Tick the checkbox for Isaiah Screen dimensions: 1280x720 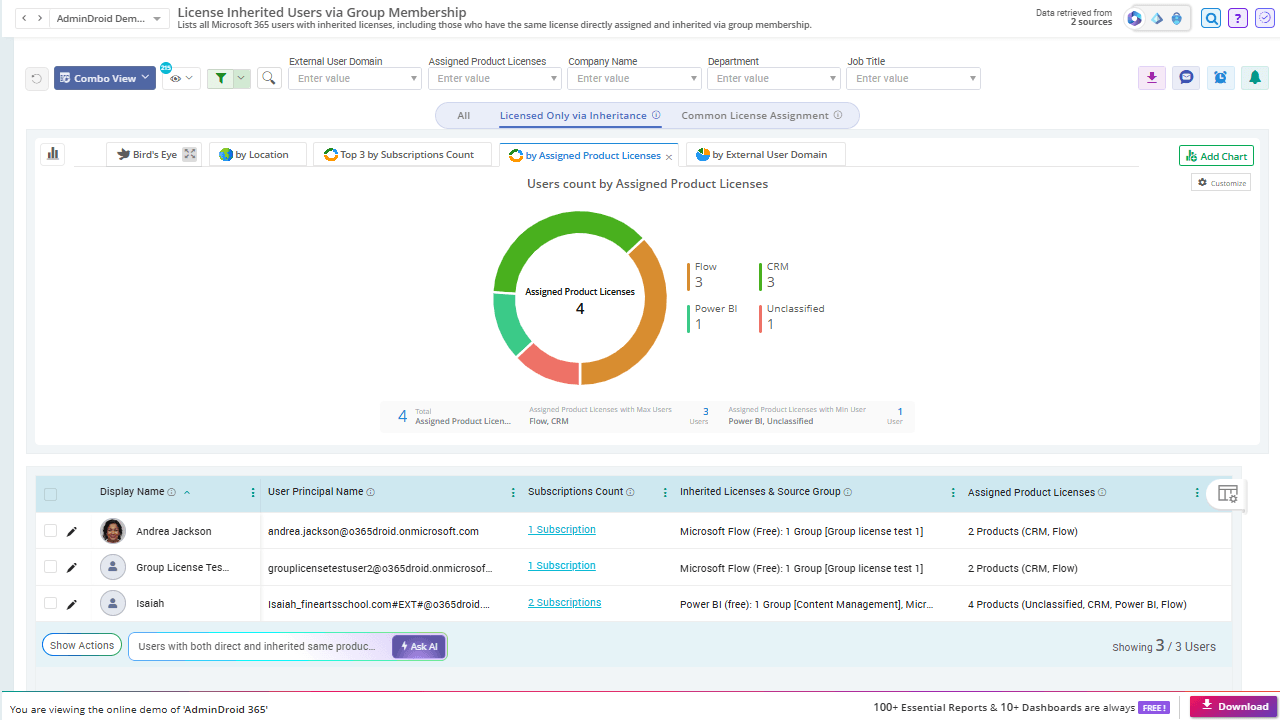51,603
